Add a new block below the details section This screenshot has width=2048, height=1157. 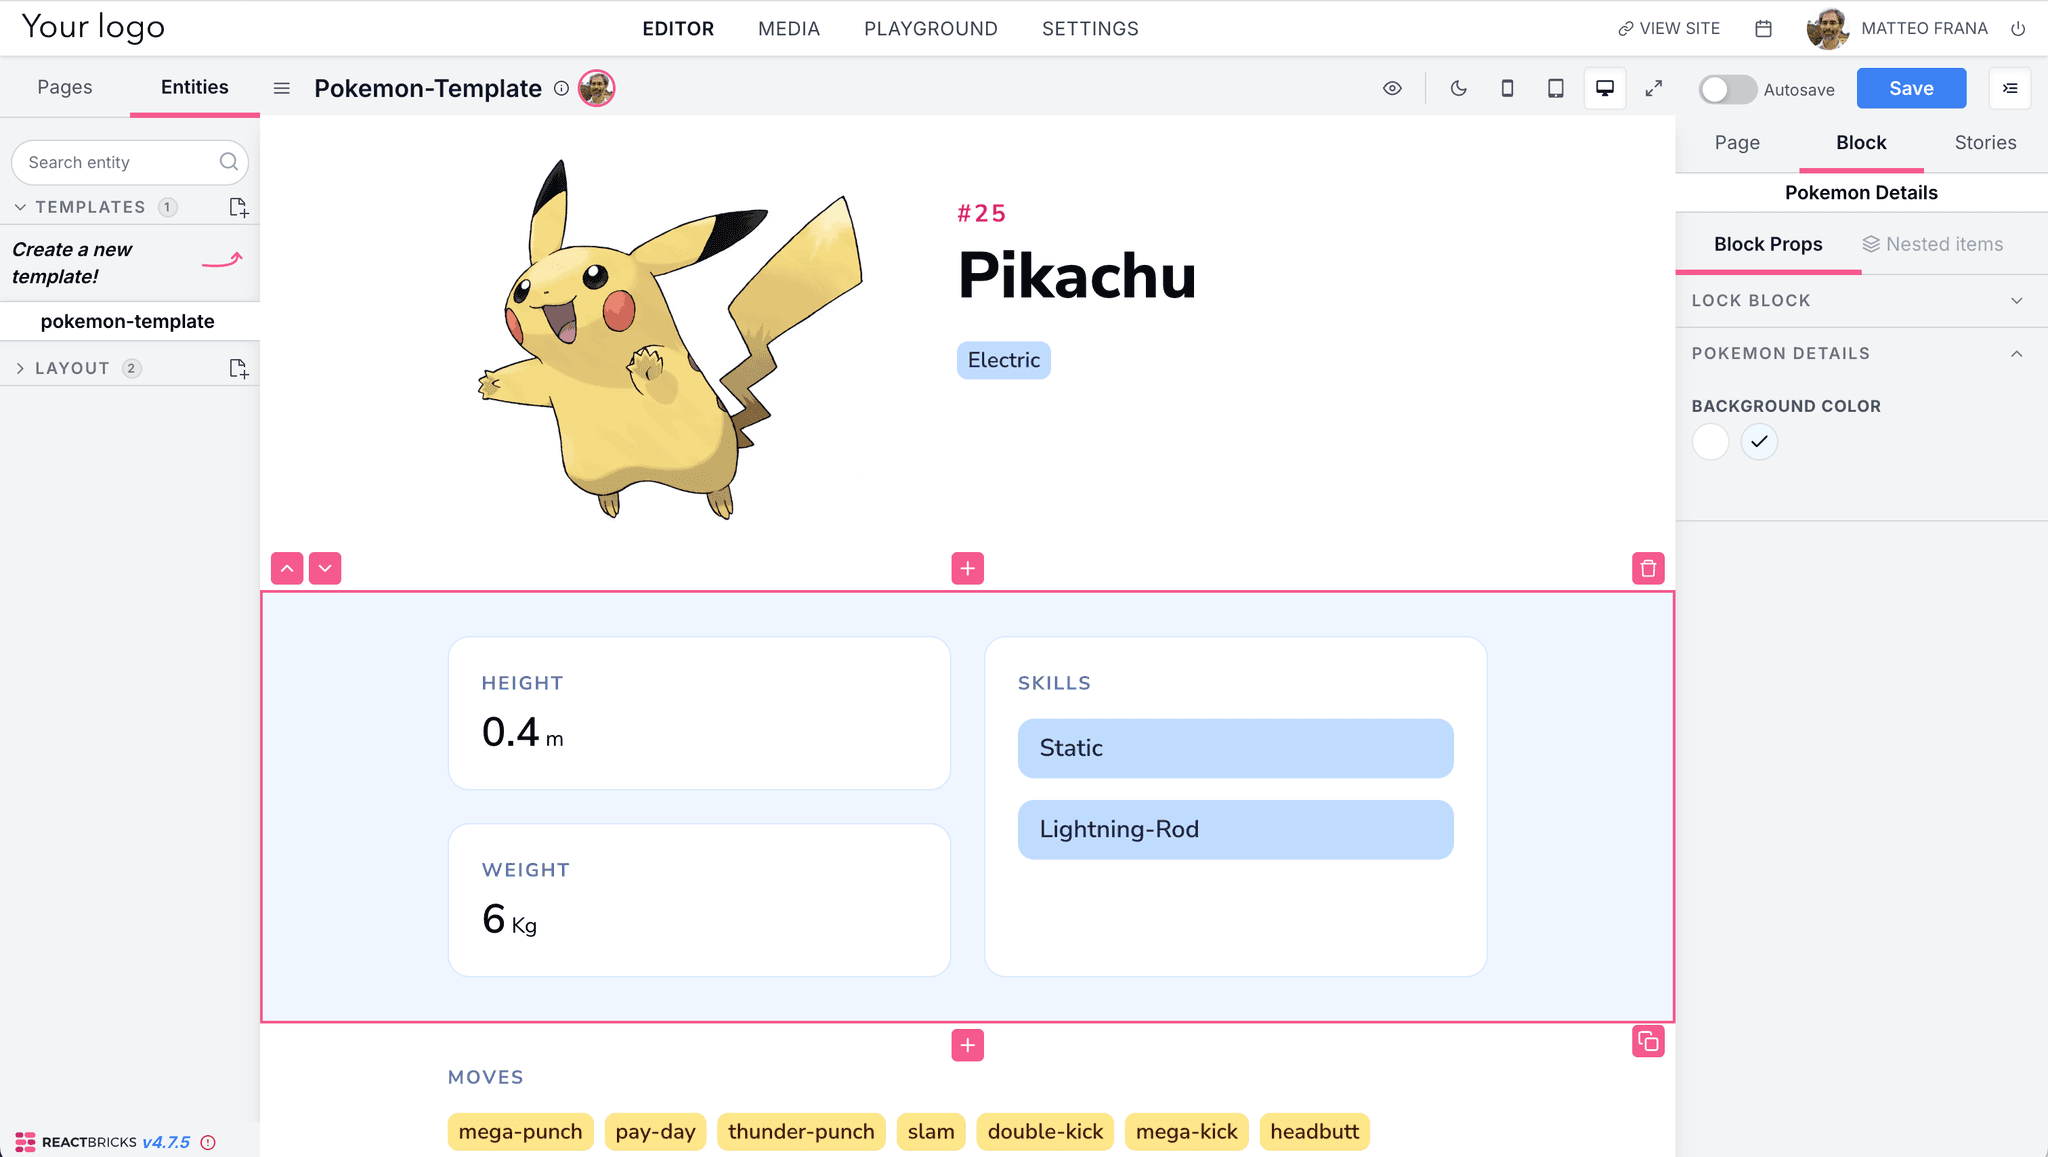[967, 1044]
